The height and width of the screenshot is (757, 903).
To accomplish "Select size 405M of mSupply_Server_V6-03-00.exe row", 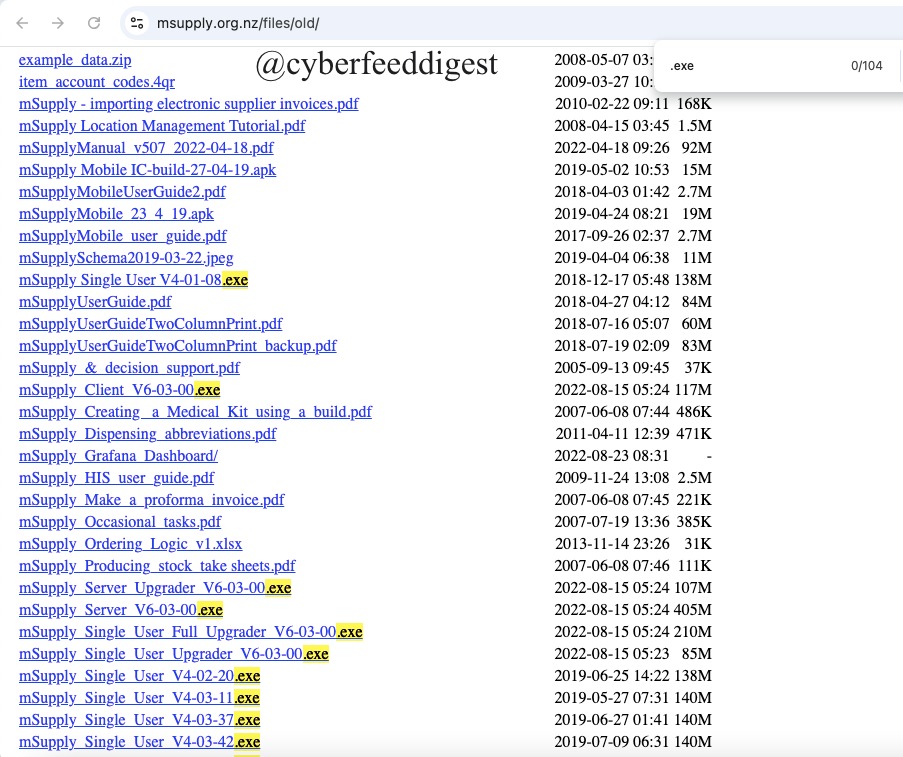I will 693,610.
